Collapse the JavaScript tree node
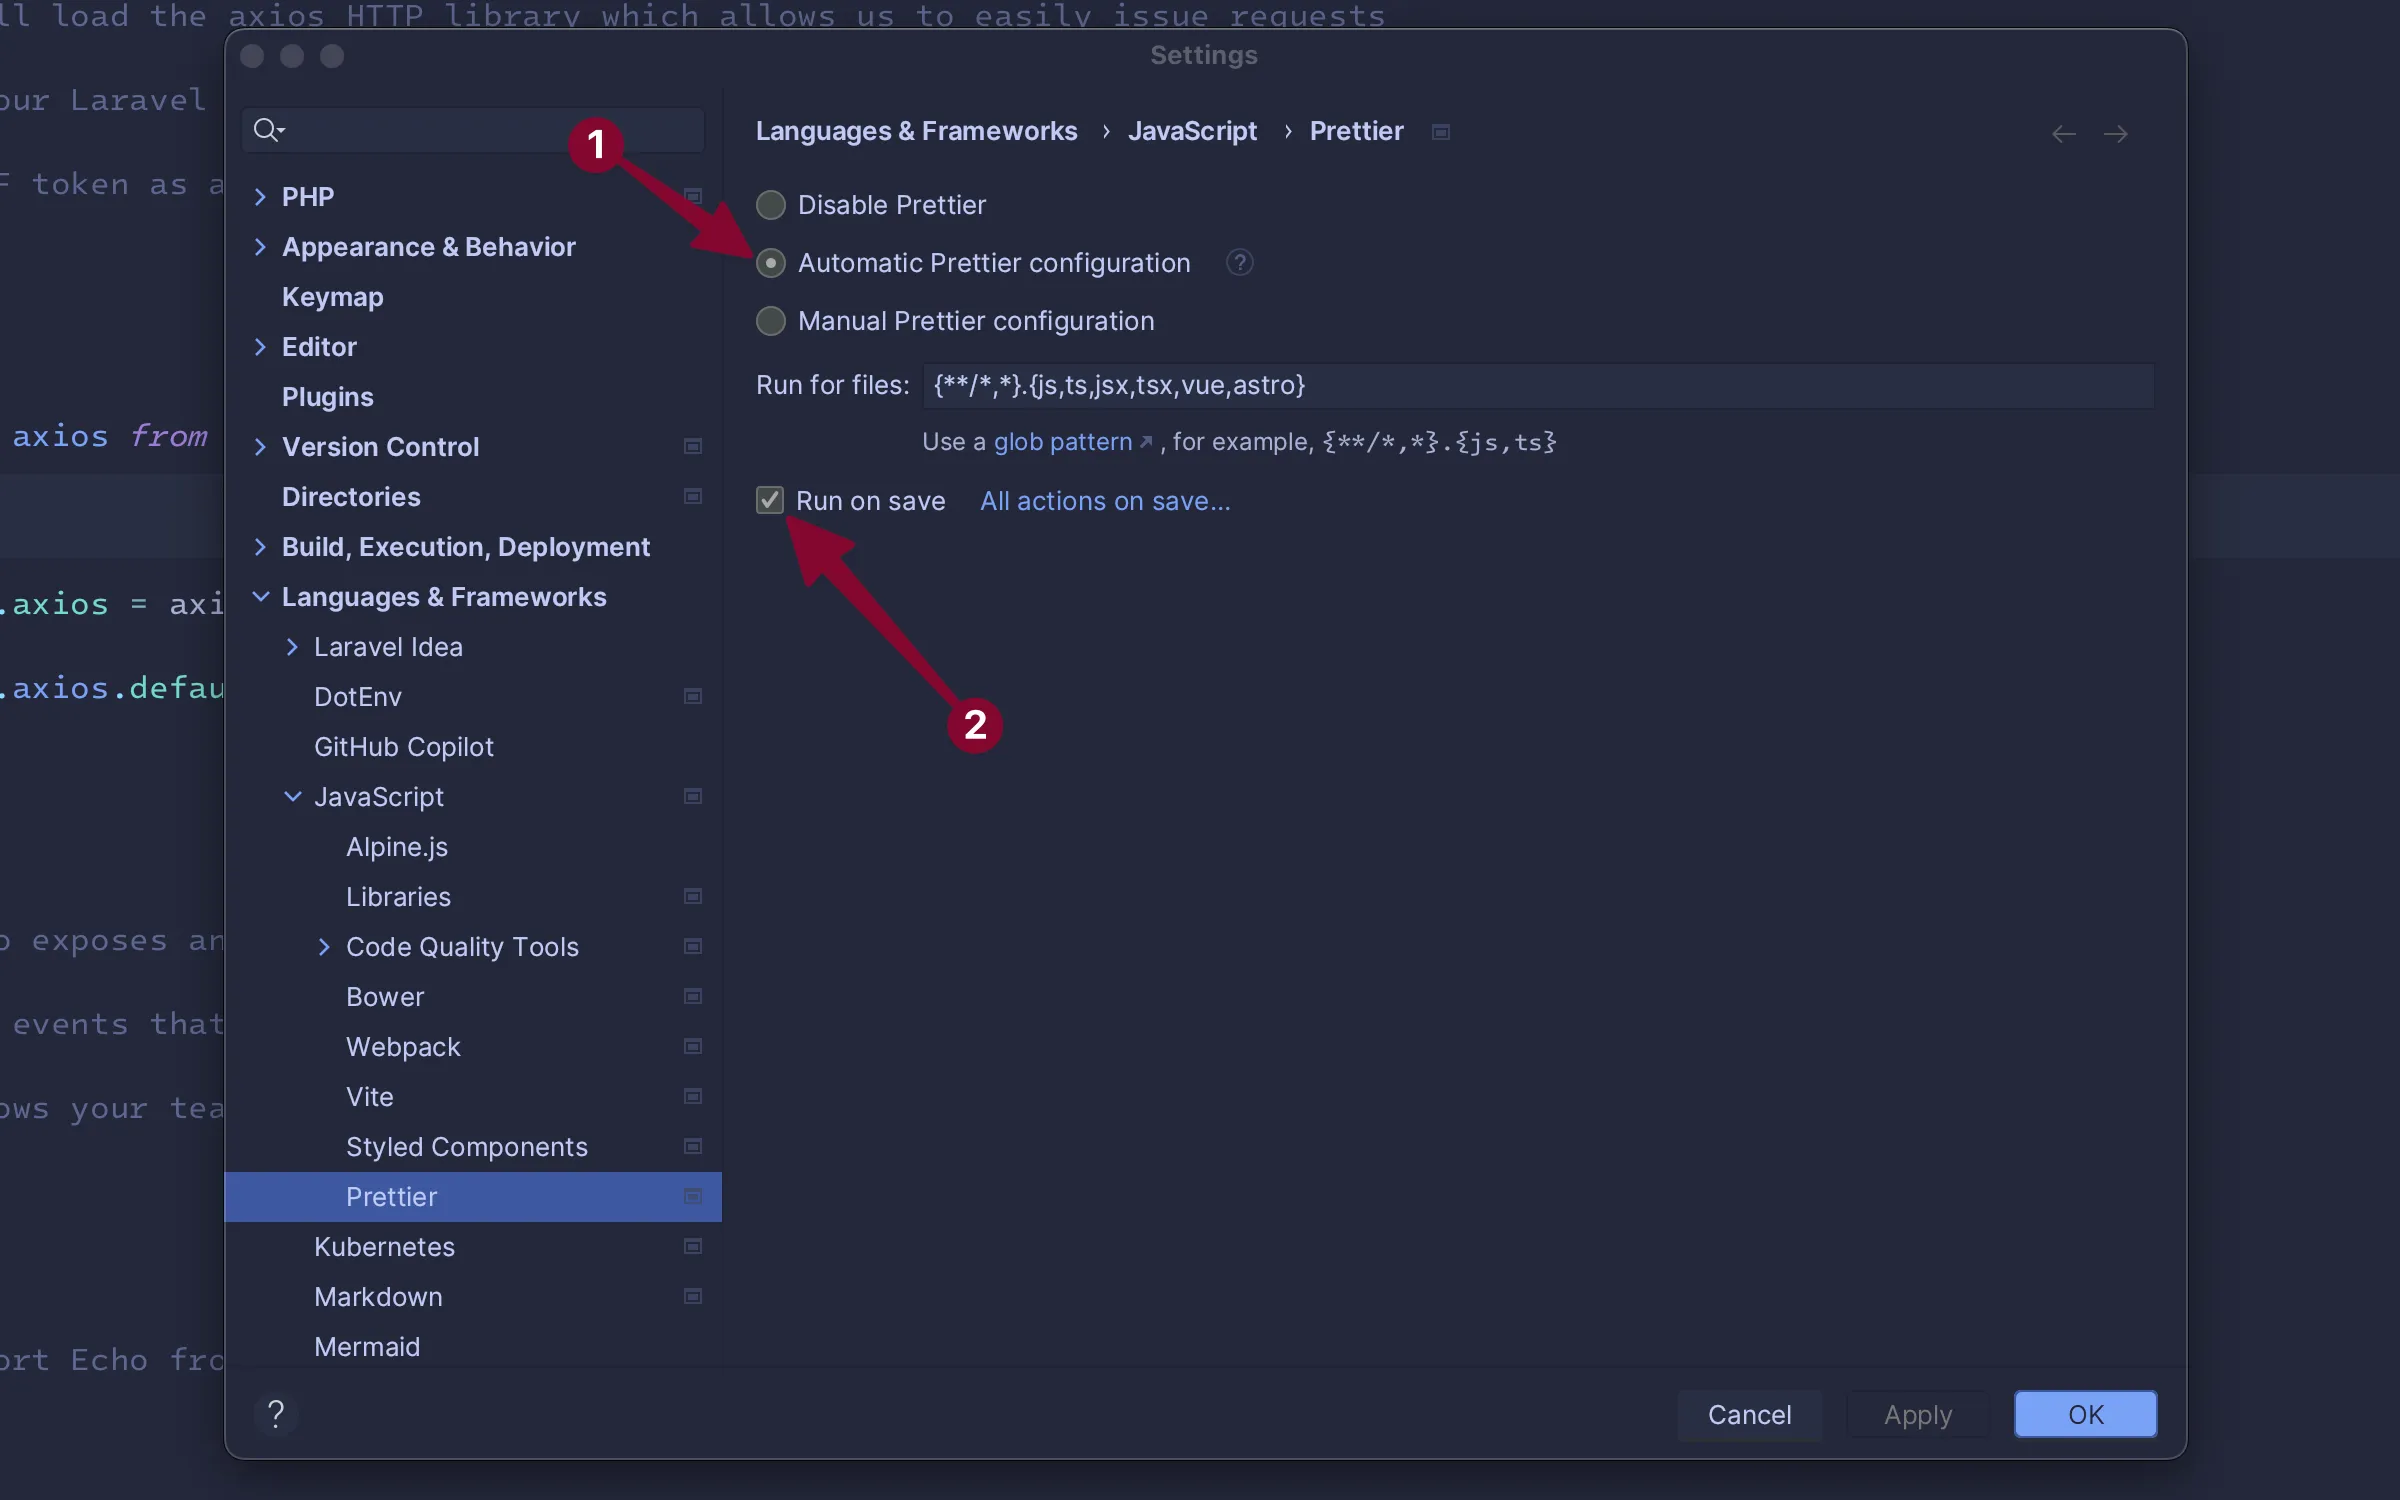Viewport: 2400px width, 1500px height. pos(292,797)
